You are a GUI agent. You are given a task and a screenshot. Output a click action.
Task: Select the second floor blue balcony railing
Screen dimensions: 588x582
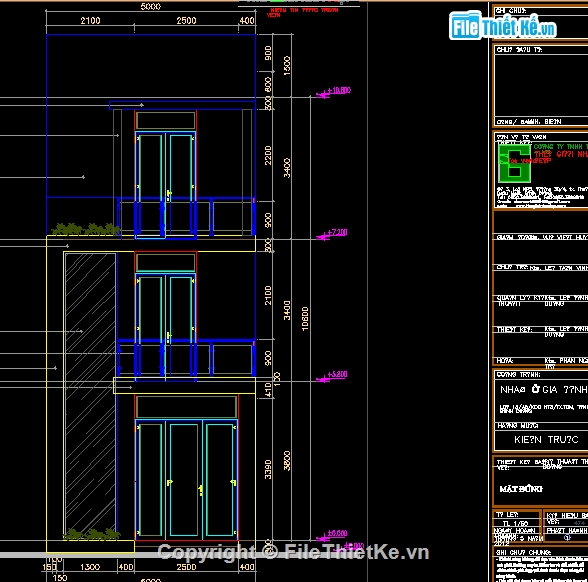(186, 357)
